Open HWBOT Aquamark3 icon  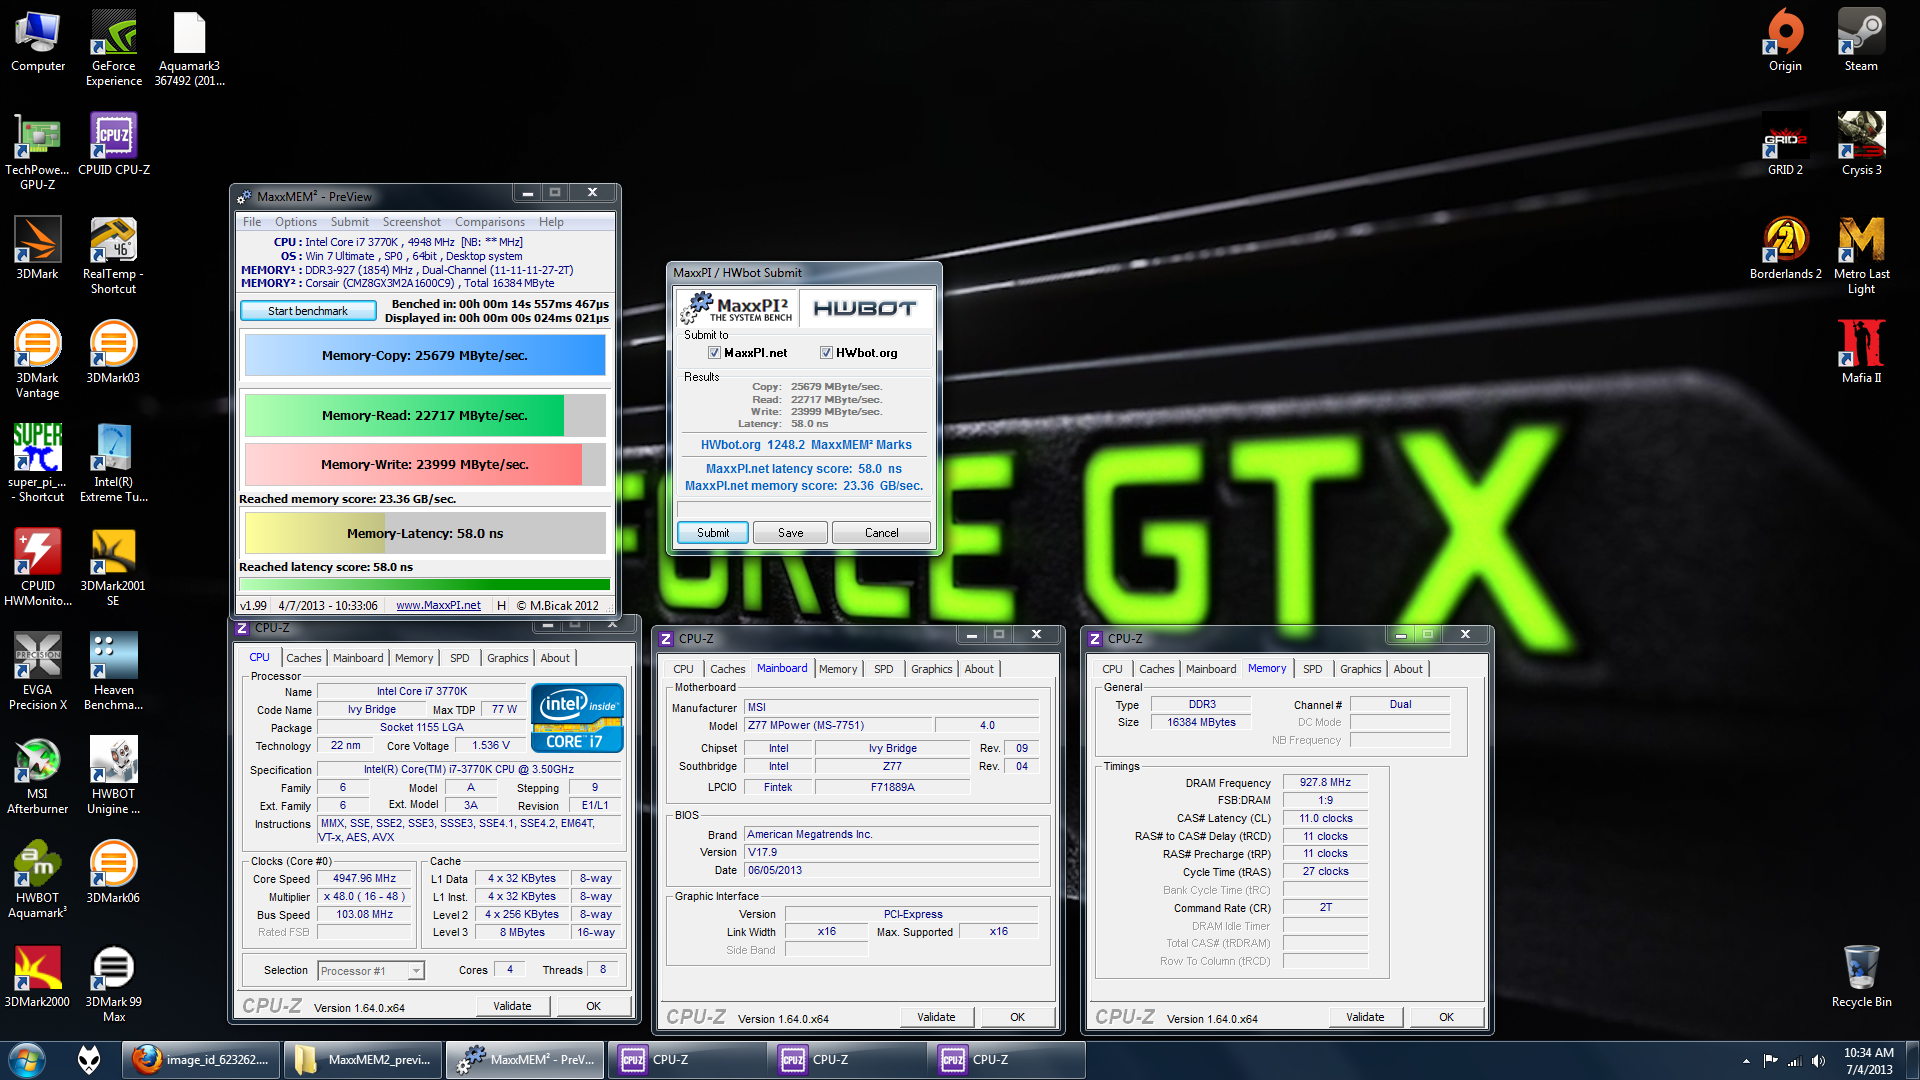pos(38,879)
